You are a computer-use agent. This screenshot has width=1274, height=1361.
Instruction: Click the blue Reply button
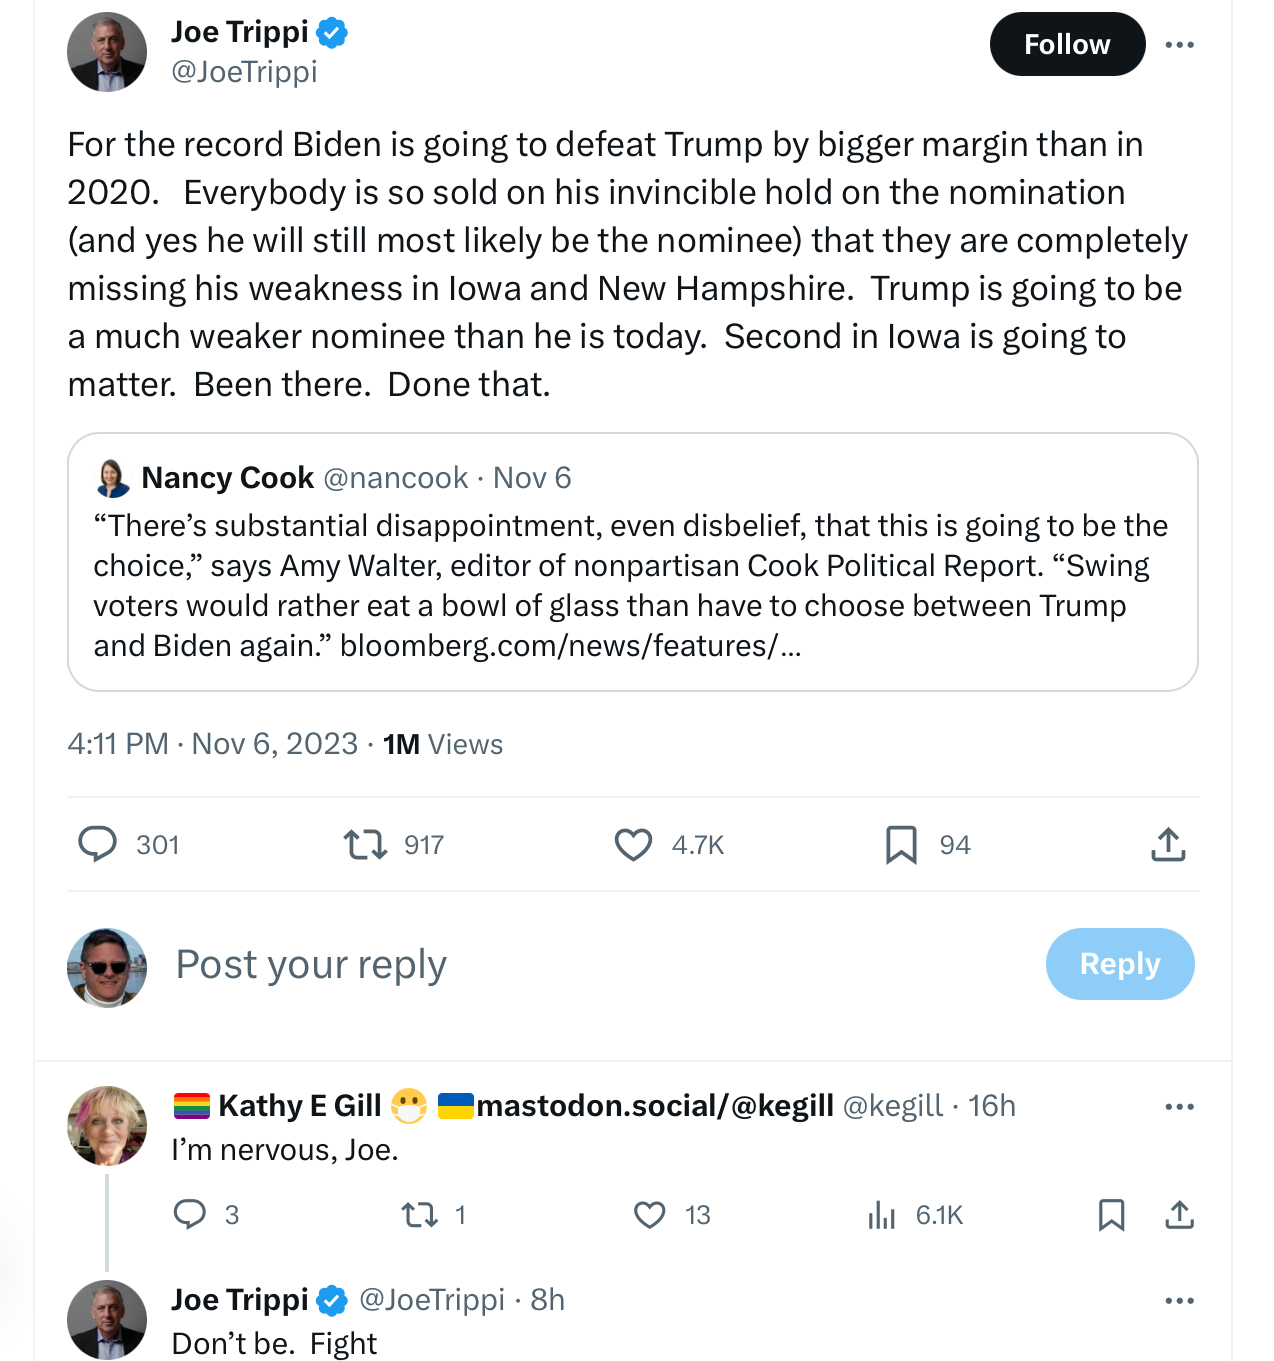(1120, 964)
